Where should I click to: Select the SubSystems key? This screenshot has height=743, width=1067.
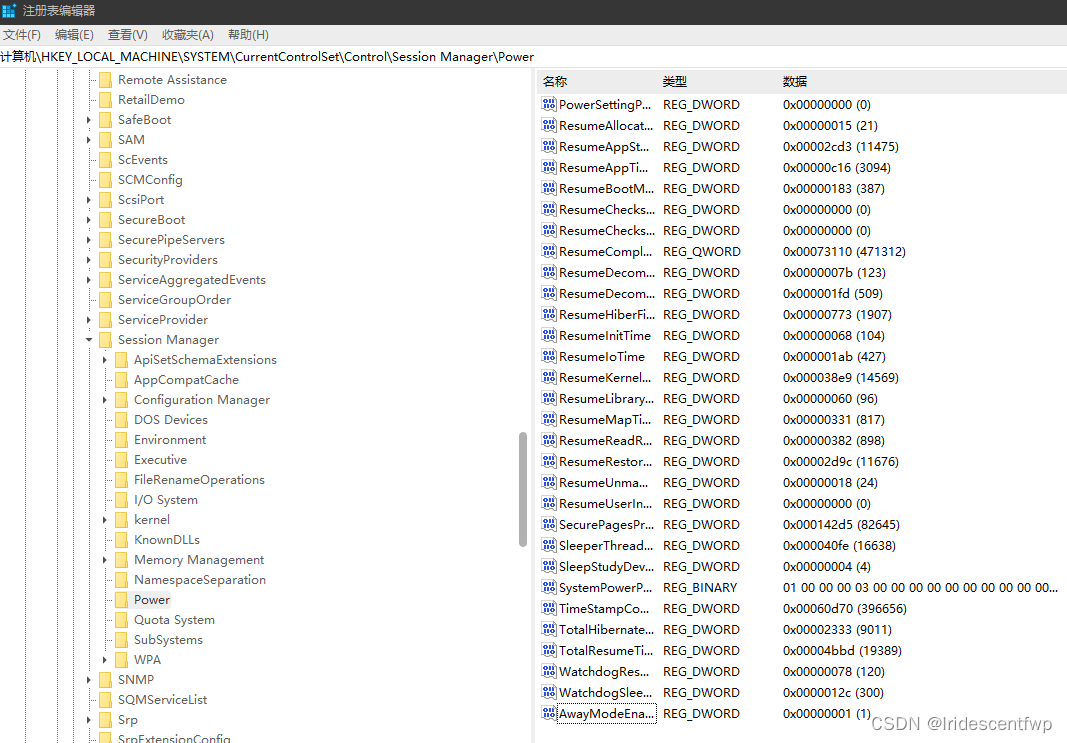(x=168, y=640)
